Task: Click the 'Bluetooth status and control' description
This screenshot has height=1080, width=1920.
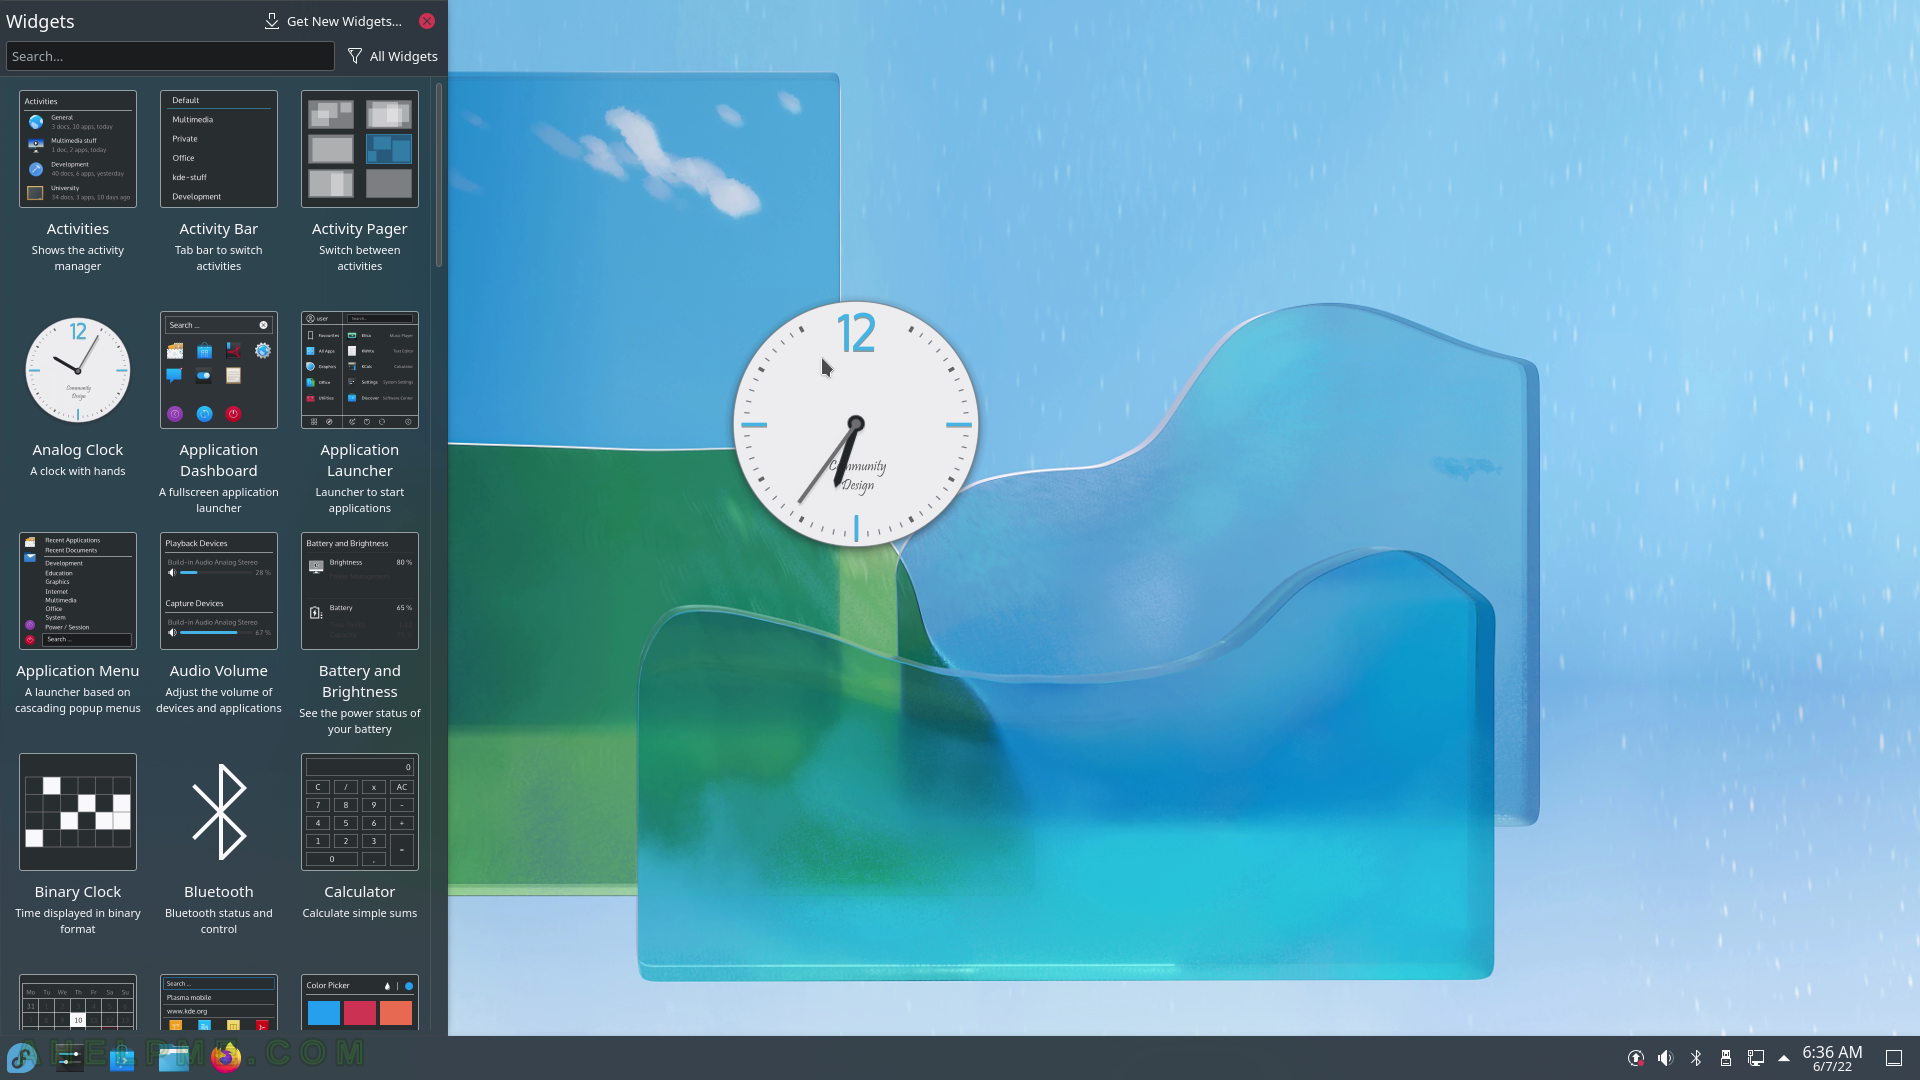Action: point(218,921)
